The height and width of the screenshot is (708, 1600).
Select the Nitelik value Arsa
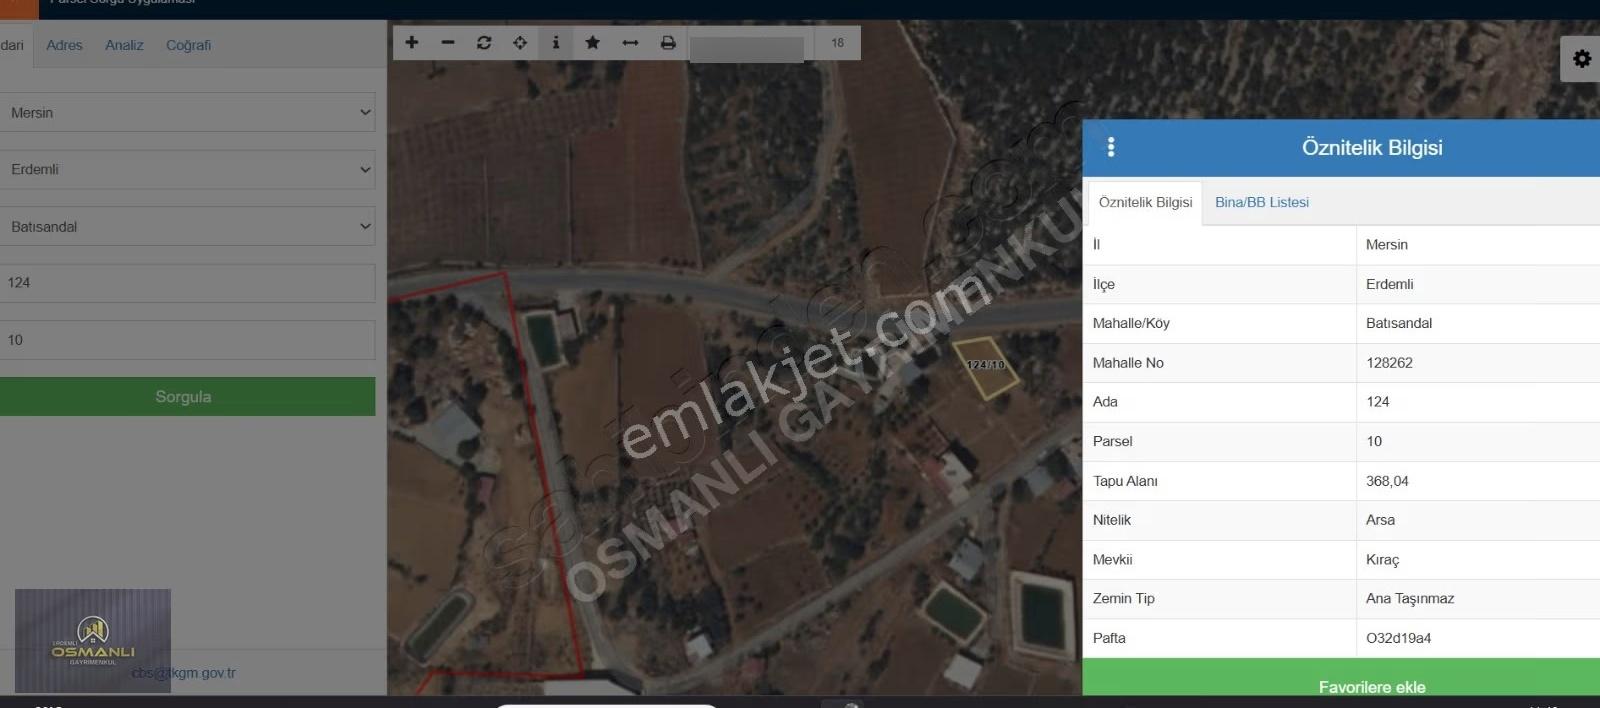tap(1380, 520)
